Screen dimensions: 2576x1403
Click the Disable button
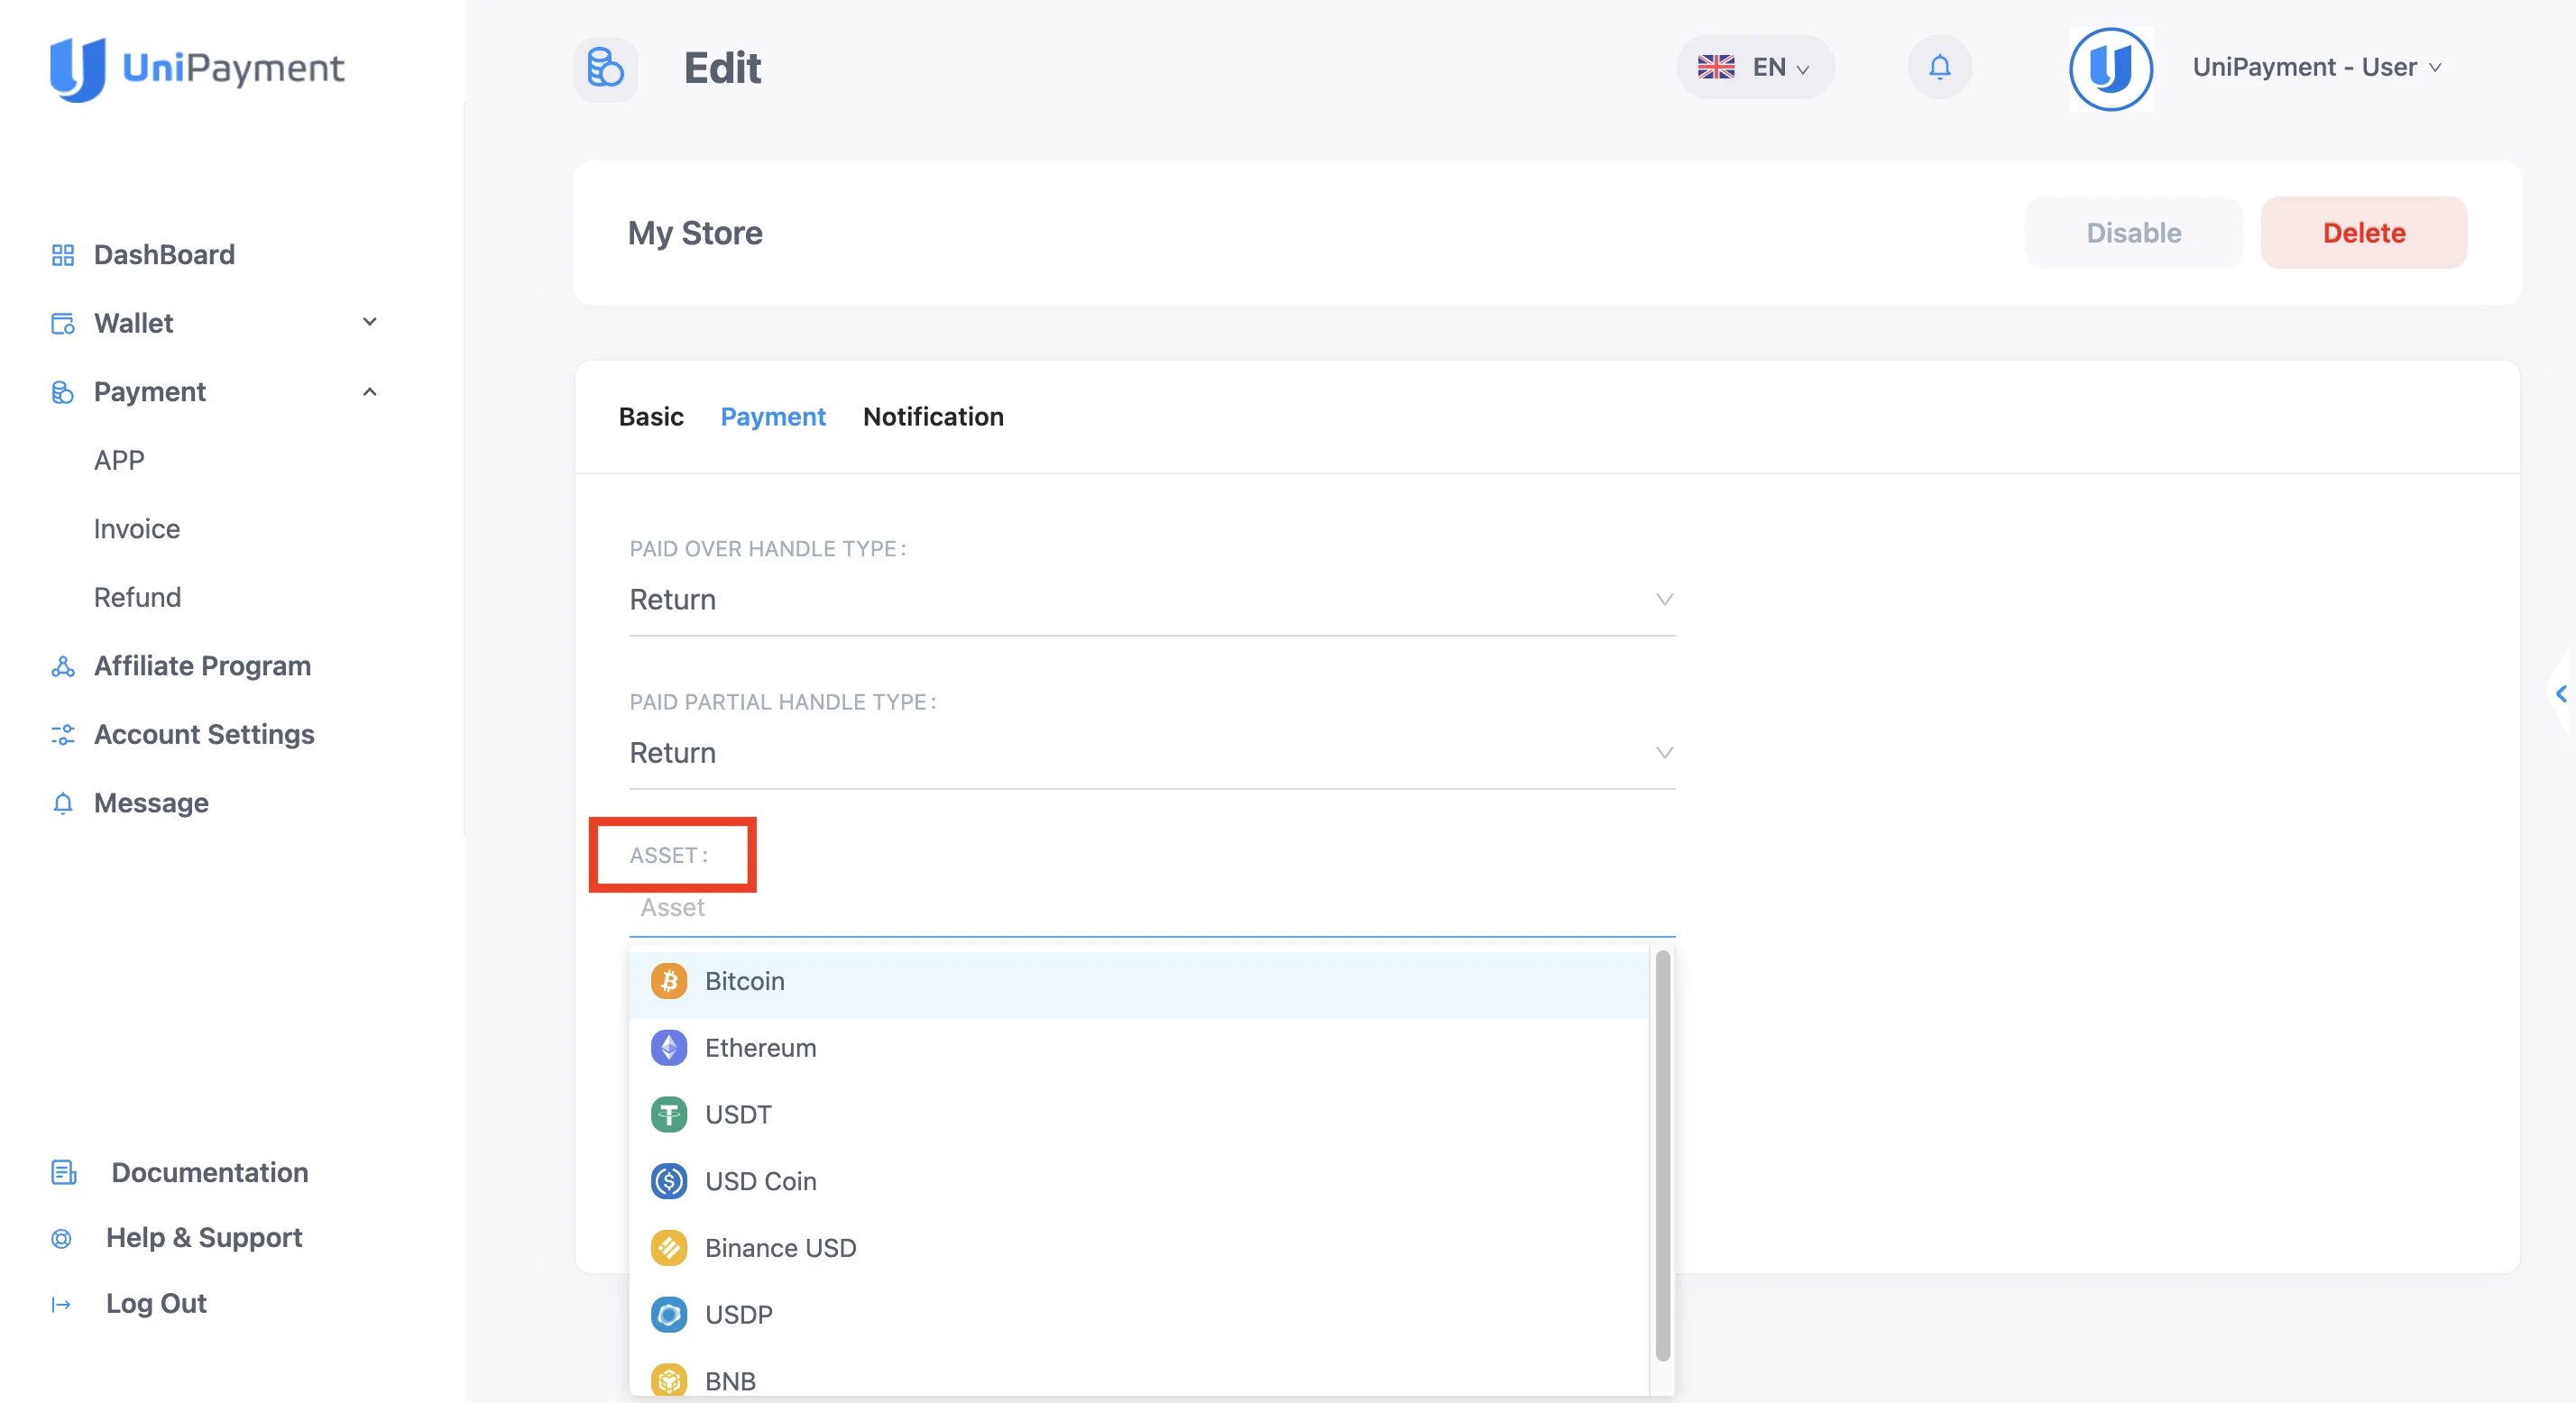coord(2133,232)
